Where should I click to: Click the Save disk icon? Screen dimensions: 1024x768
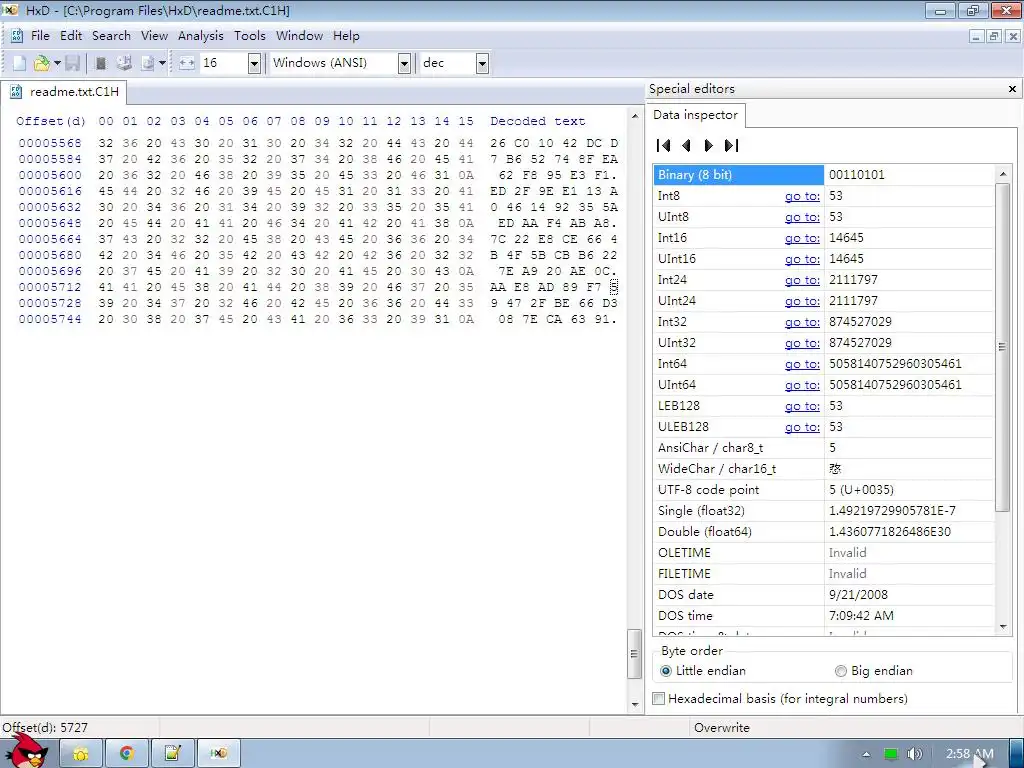(x=72, y=63)
